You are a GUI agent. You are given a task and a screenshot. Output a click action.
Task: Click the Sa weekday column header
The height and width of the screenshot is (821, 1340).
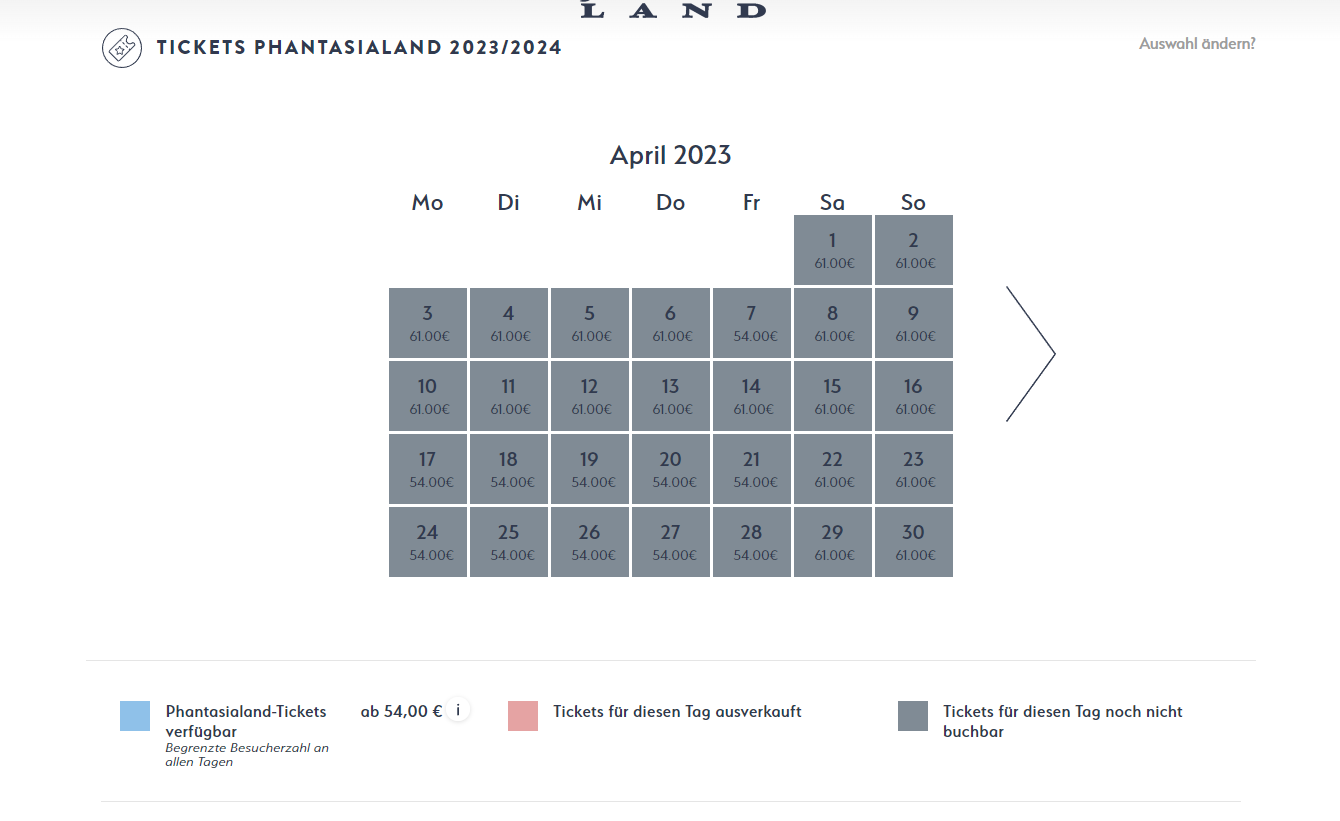[832, 202]
